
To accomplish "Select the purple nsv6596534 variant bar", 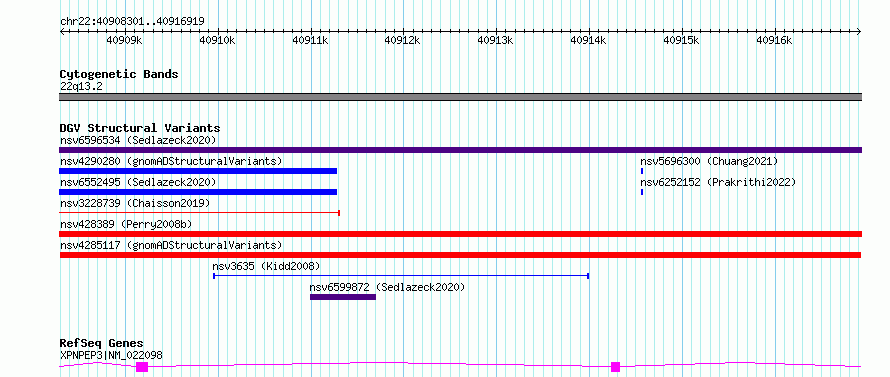I will pos(460,150).
